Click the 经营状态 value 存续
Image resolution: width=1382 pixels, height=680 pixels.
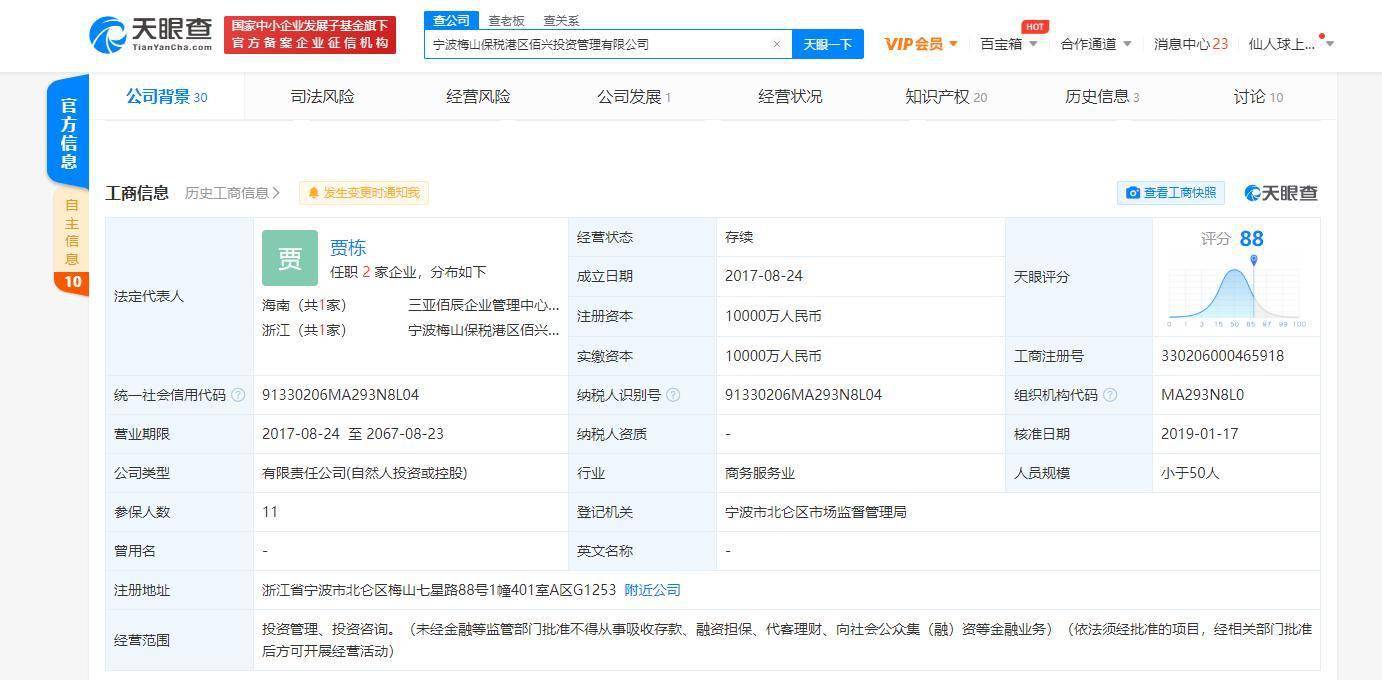click(x=739, y=237)
